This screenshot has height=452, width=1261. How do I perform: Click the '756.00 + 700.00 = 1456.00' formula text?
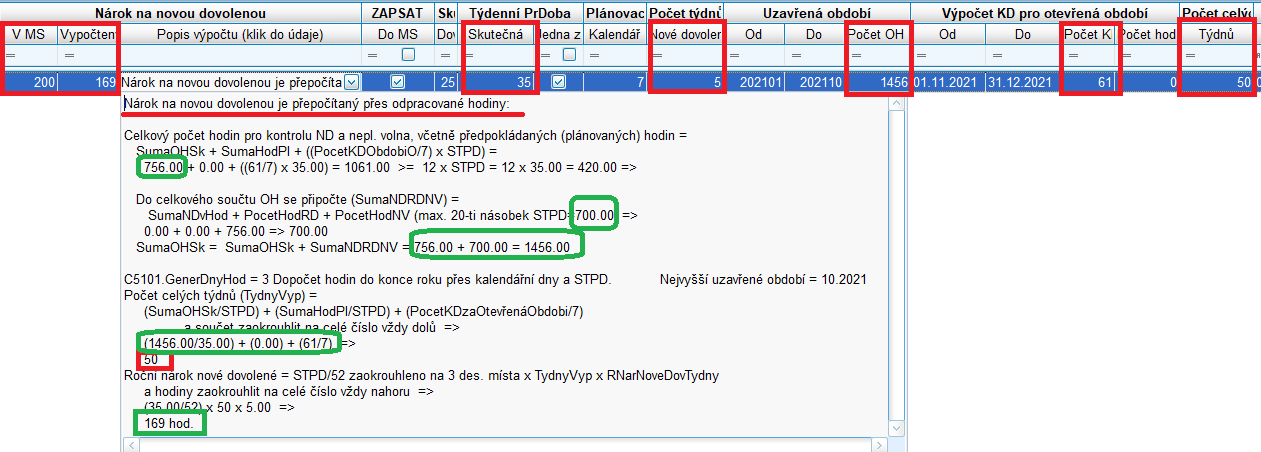pyautogui.click(x=492, y=247)
